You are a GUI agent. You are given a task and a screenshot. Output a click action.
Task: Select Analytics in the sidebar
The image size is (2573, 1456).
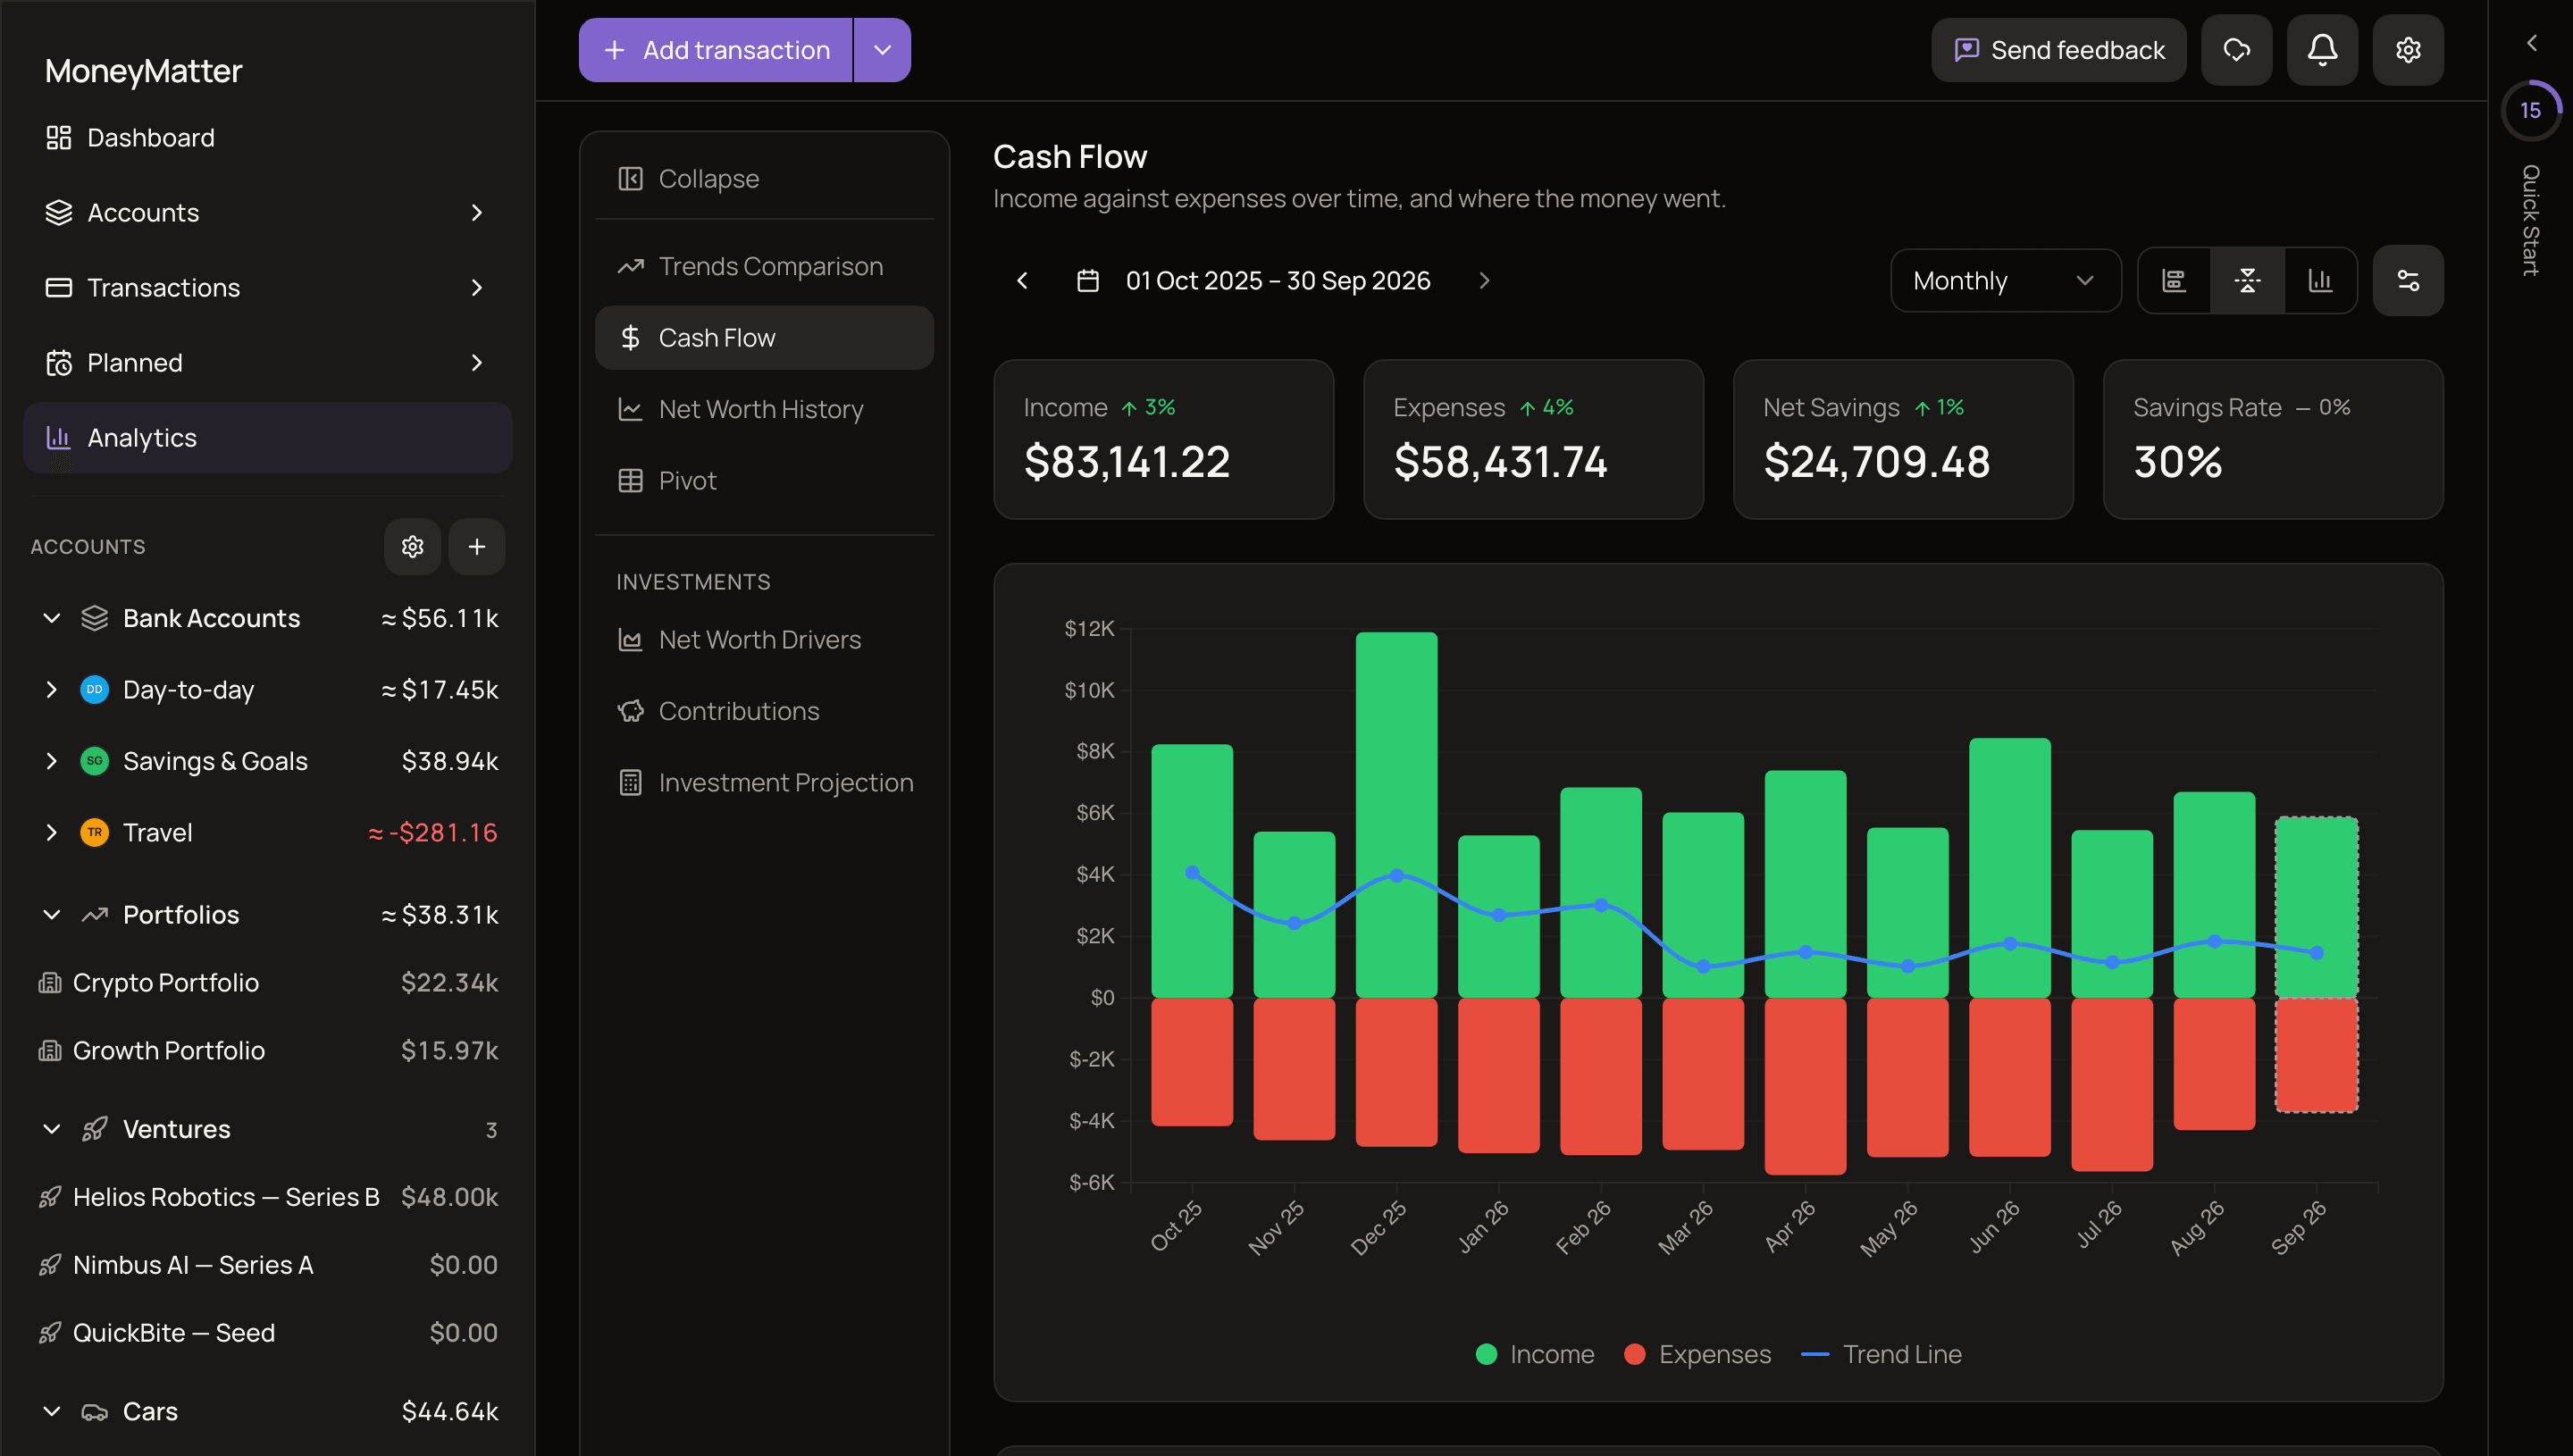click(x=268, y=437)
